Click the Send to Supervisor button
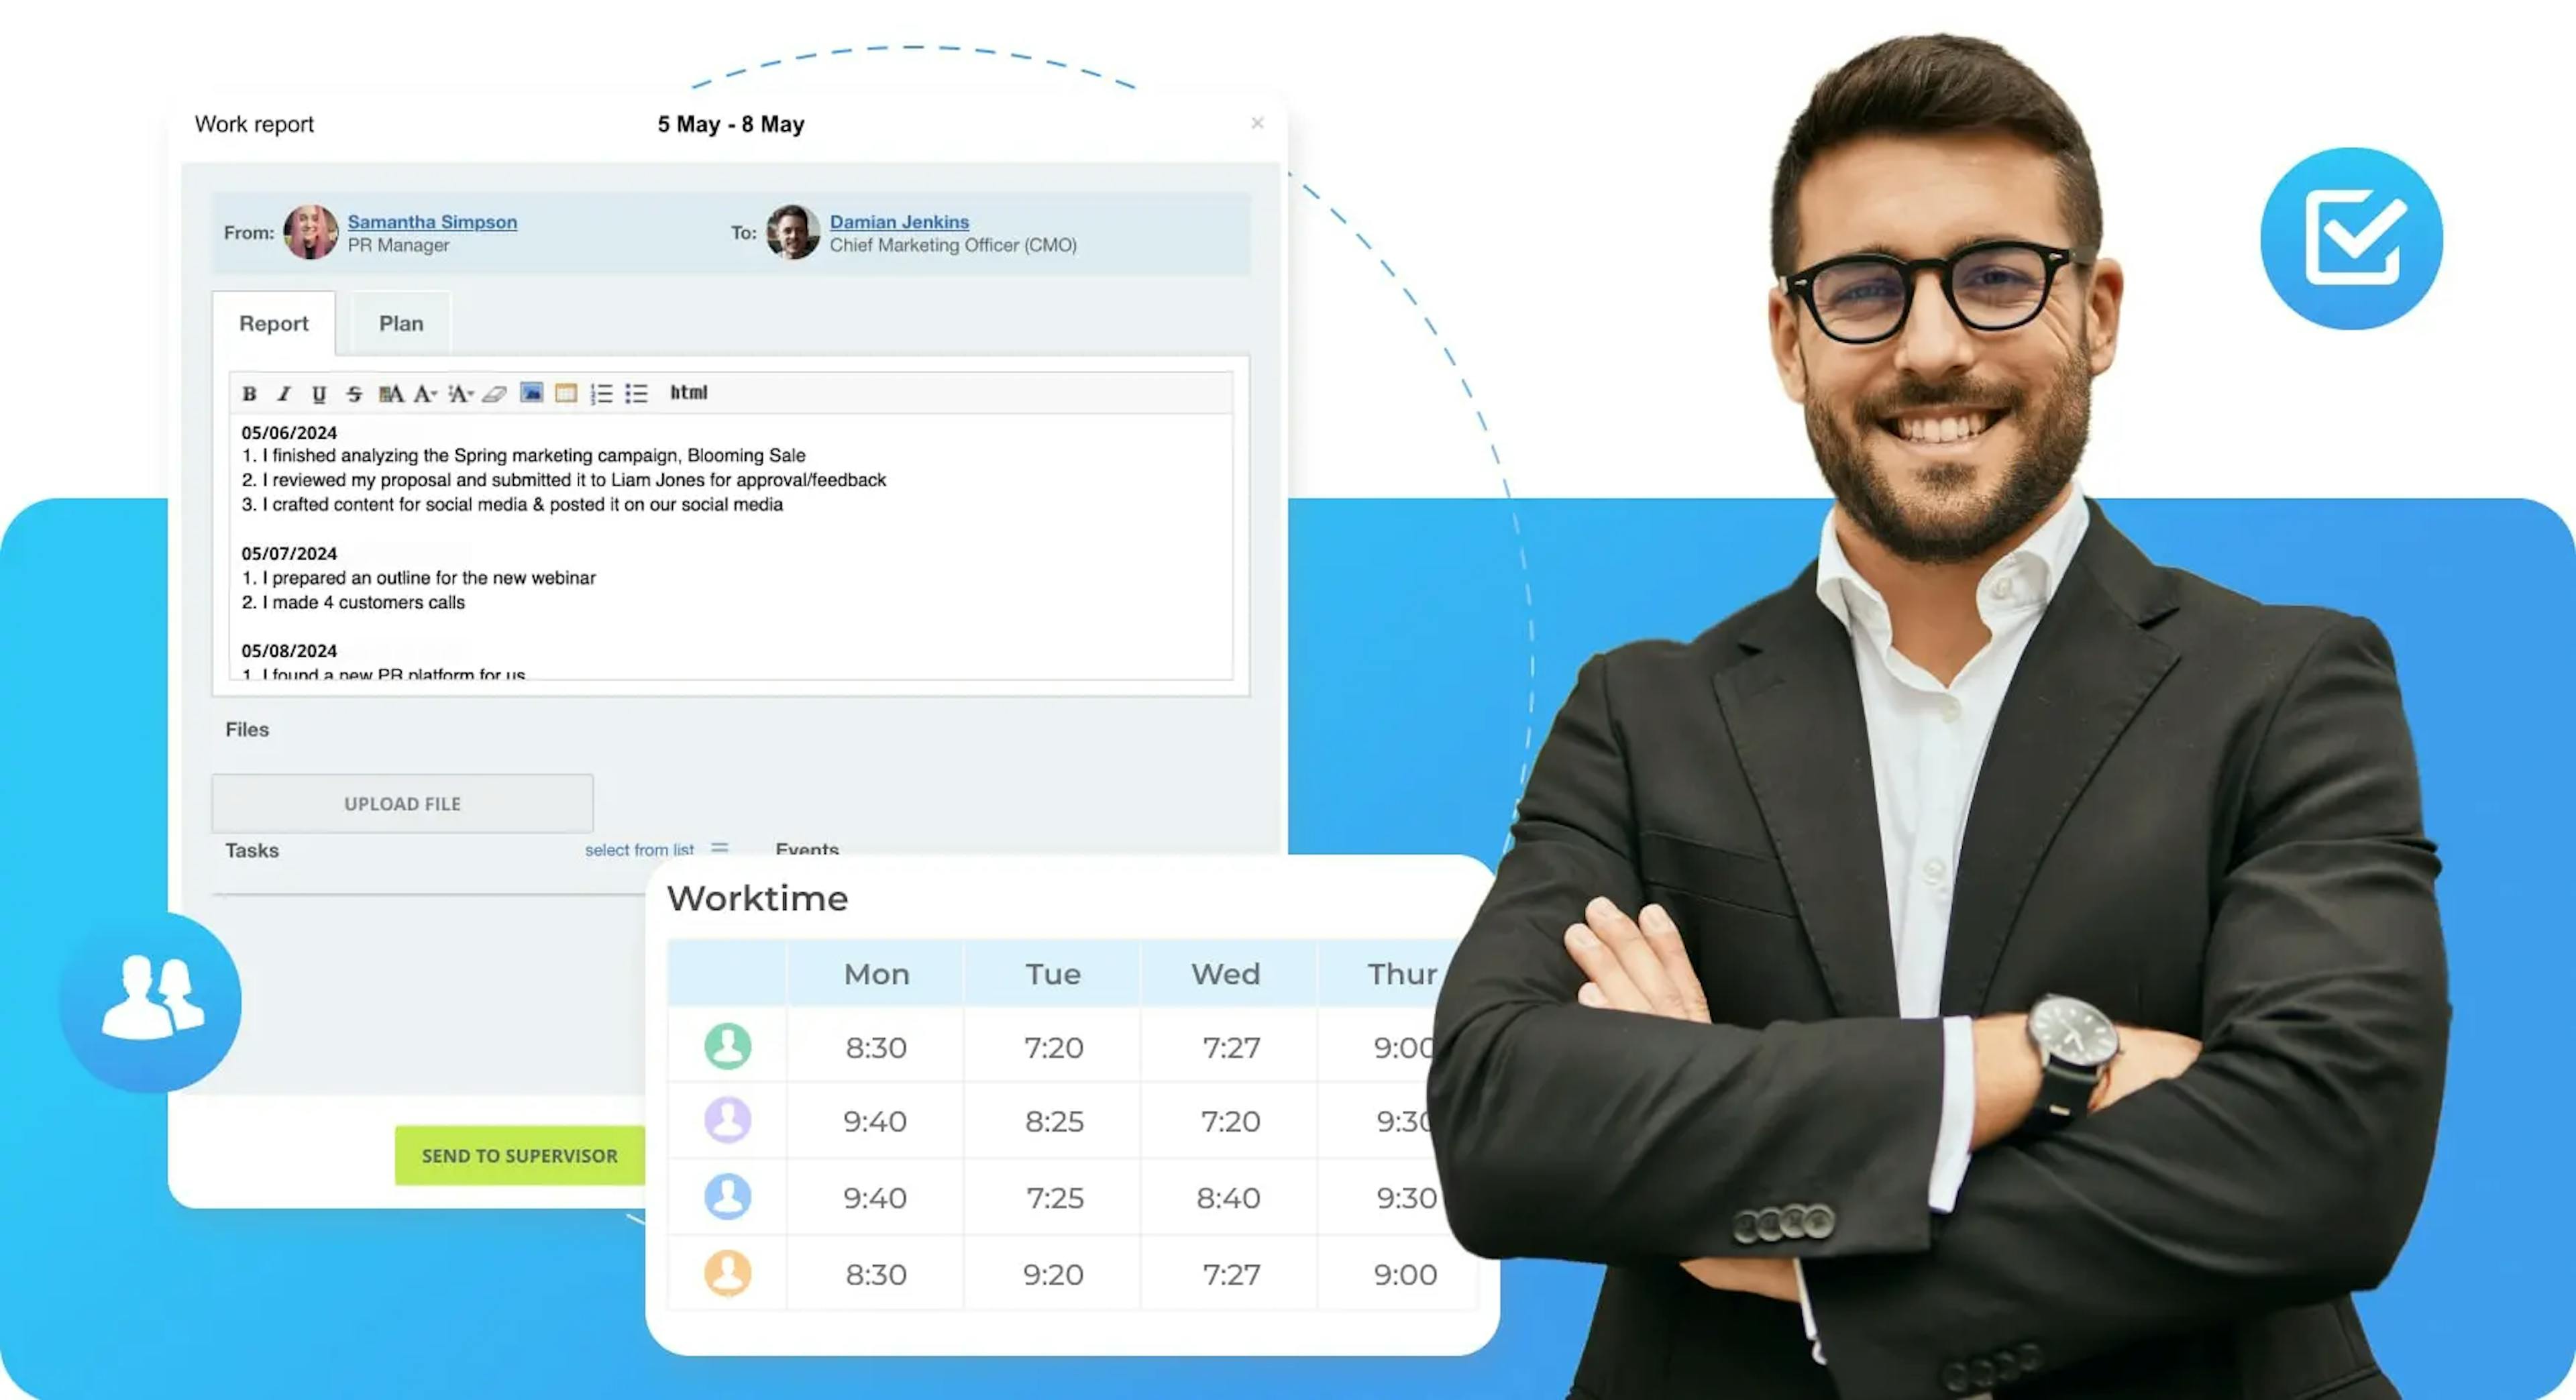Image resolution: width=2576 pixels, height=1400 pixels. point(517,1155)
